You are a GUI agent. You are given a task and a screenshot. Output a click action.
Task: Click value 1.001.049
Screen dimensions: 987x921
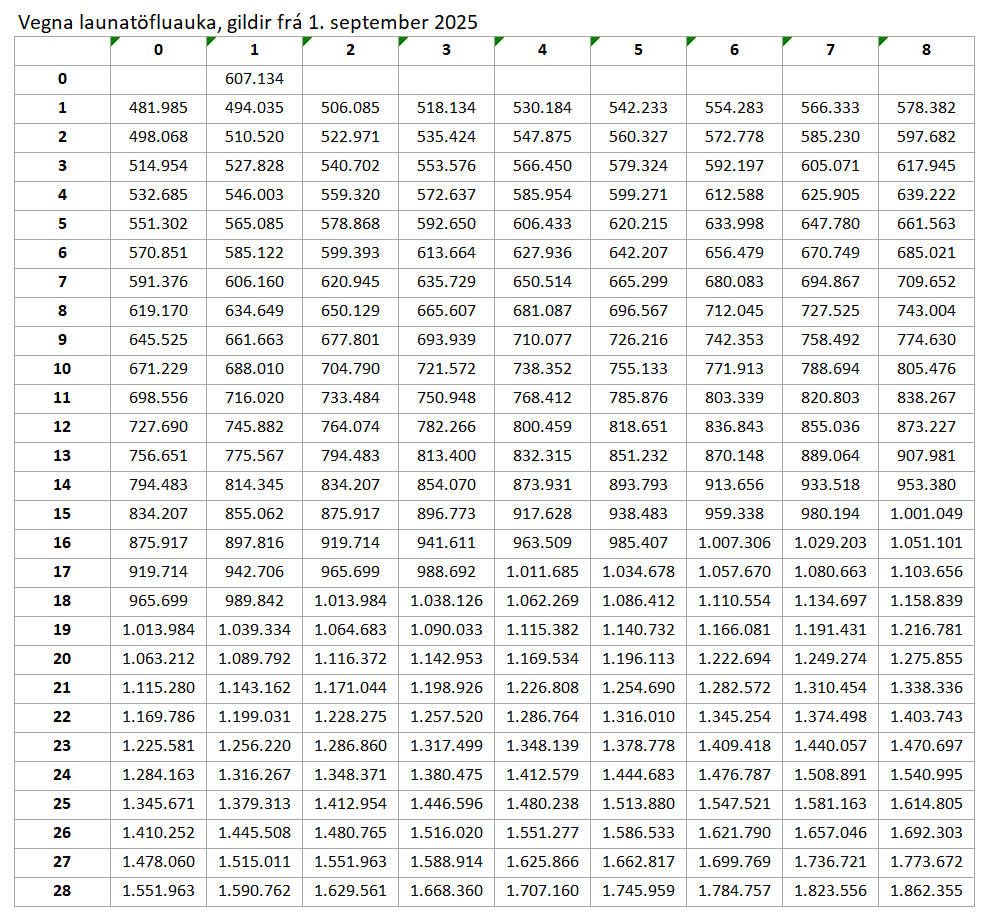[x=927, y=514]
